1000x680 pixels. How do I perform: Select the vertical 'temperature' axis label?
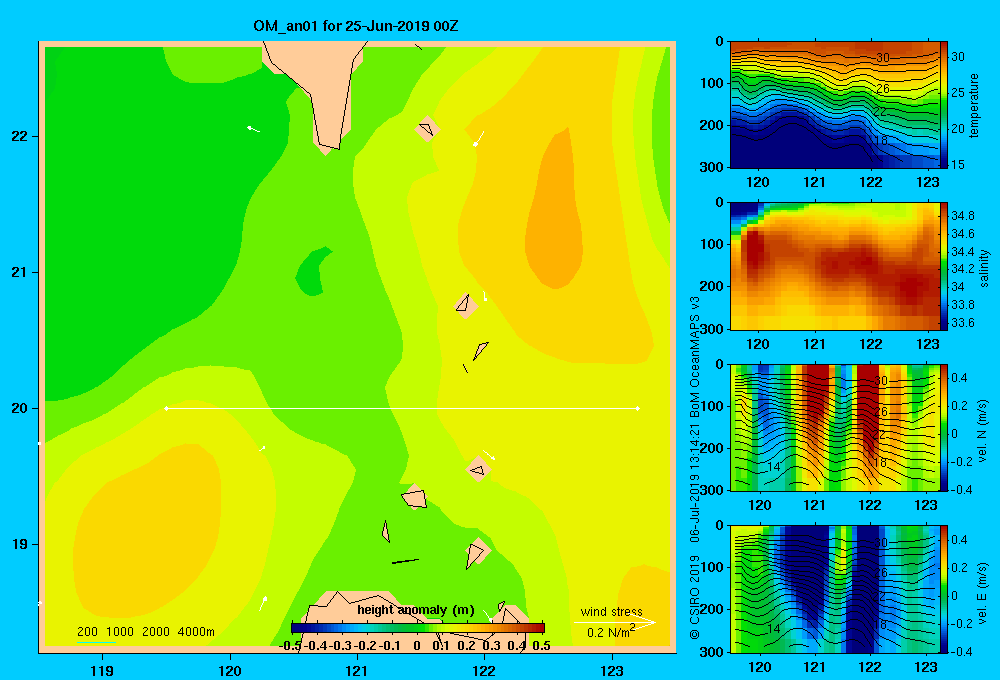(974, 105)
